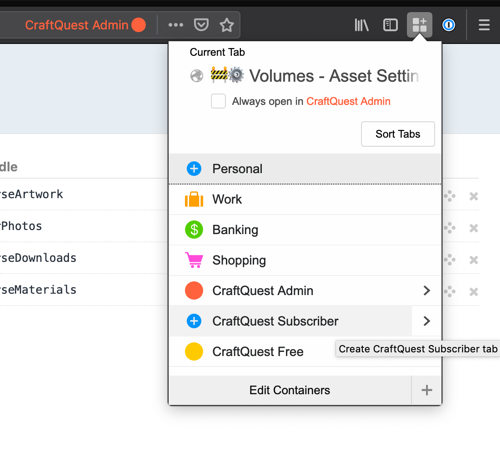Toggle the sidebar toolbar icon
The width and height of the screenshot is (500, 460).
[x=390, y=25]
